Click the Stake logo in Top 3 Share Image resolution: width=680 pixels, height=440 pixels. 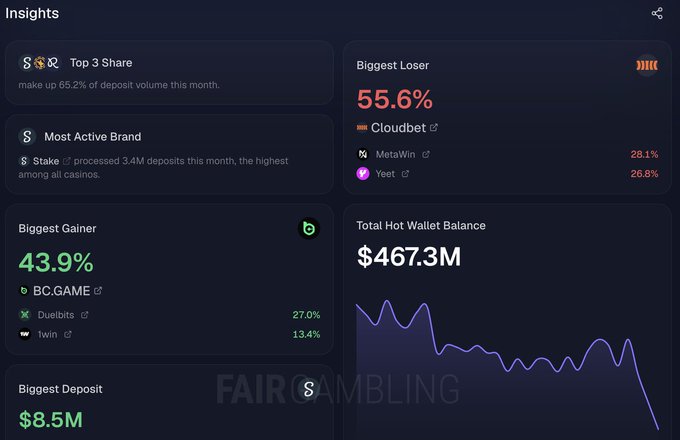[27, 63]
